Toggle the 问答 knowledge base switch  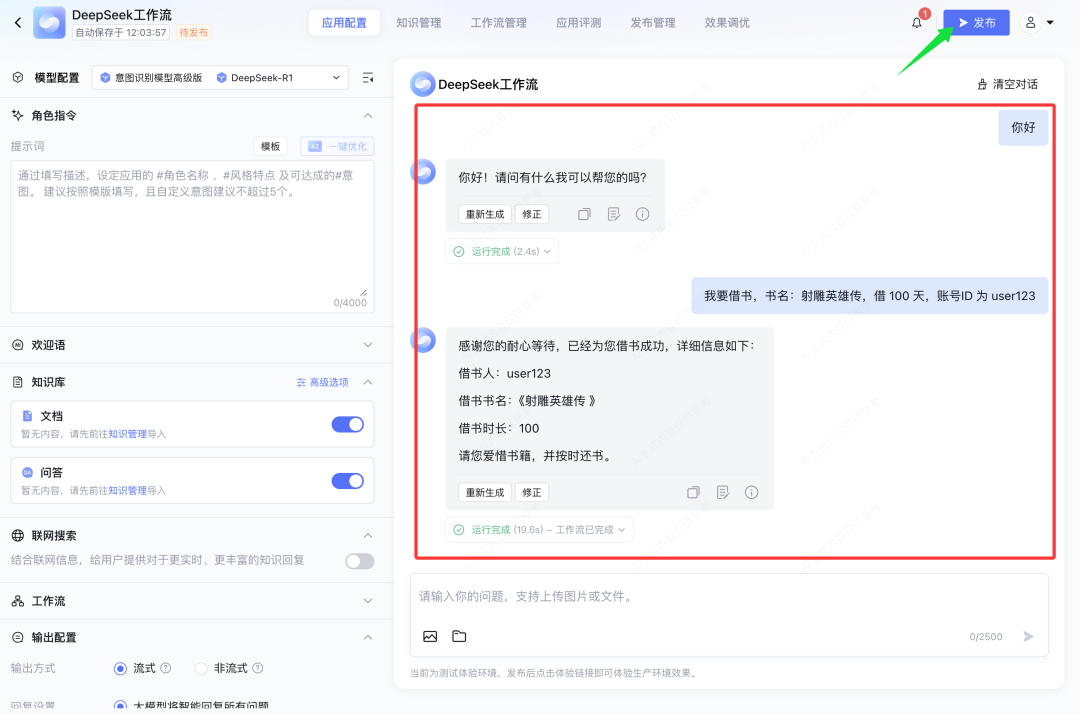coord(348,481)
